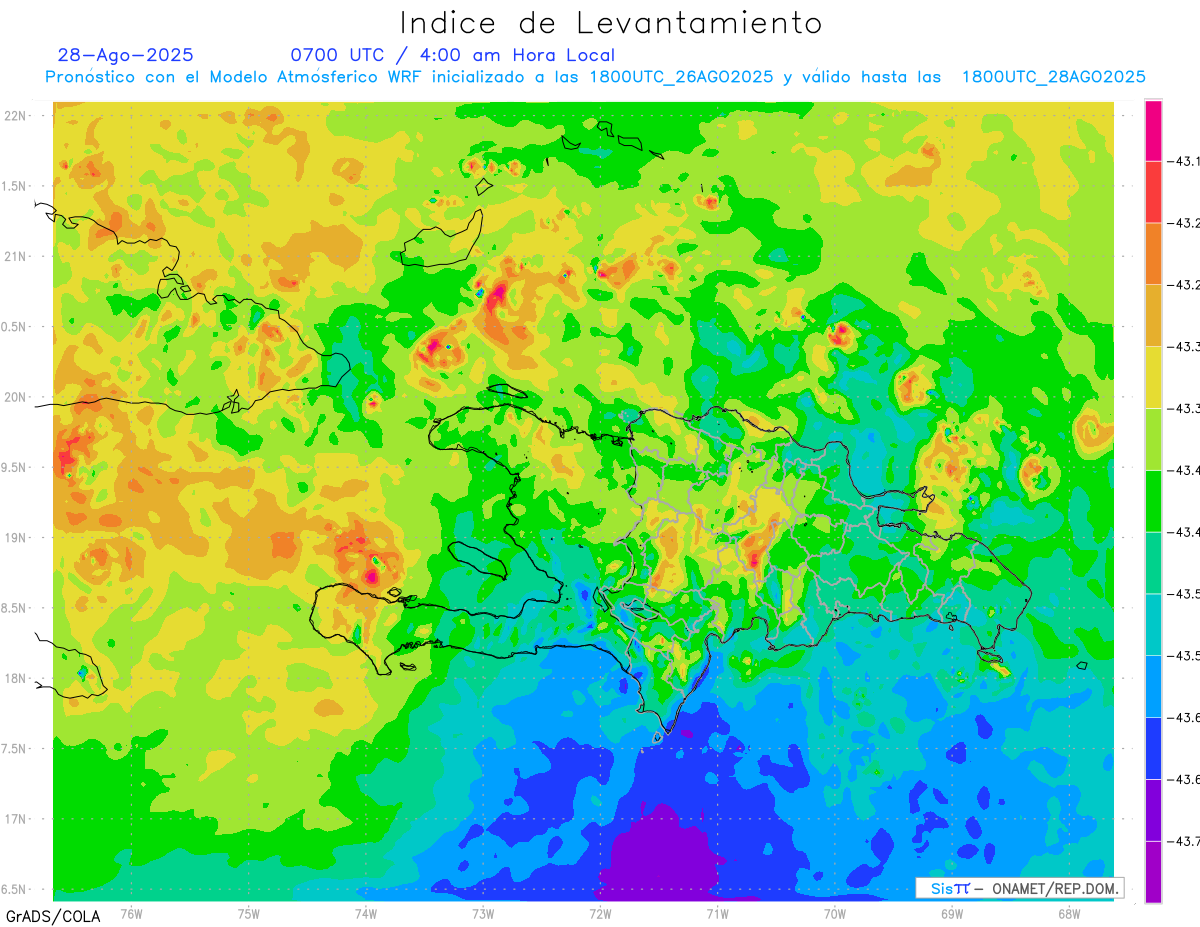Image resolution: width=1200 pixels, height=927 pixels.
Task: Pick the orange swatch in the color legend
Action: pyautogui.click(x=1153, y=253)
